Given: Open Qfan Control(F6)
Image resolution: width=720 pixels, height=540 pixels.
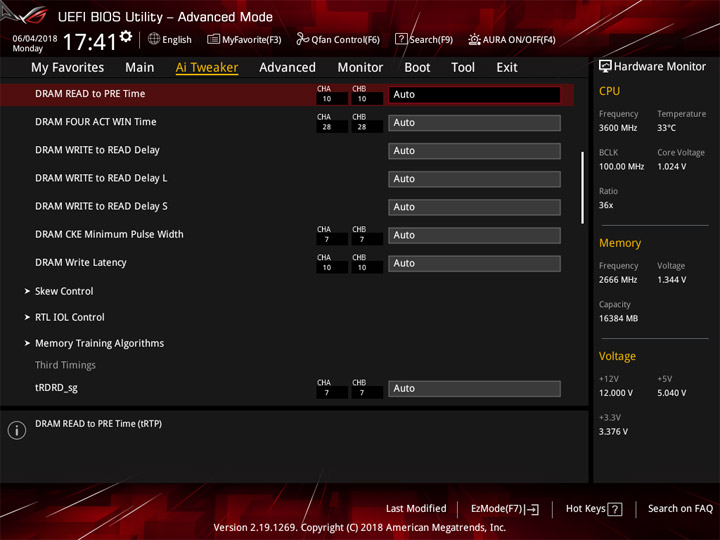Looking at the screenshot, I should click(345, 39).
